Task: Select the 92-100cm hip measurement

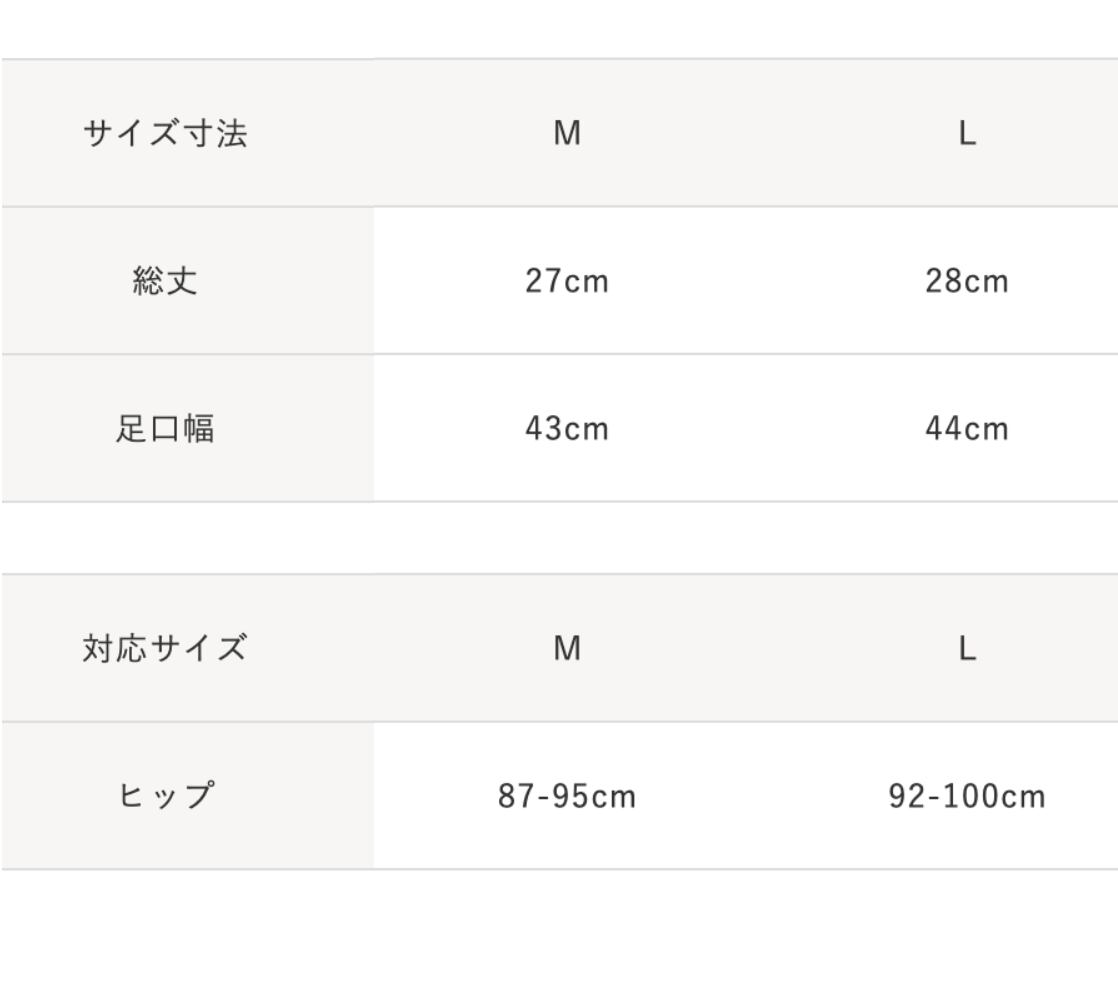Action: point(967,797)
